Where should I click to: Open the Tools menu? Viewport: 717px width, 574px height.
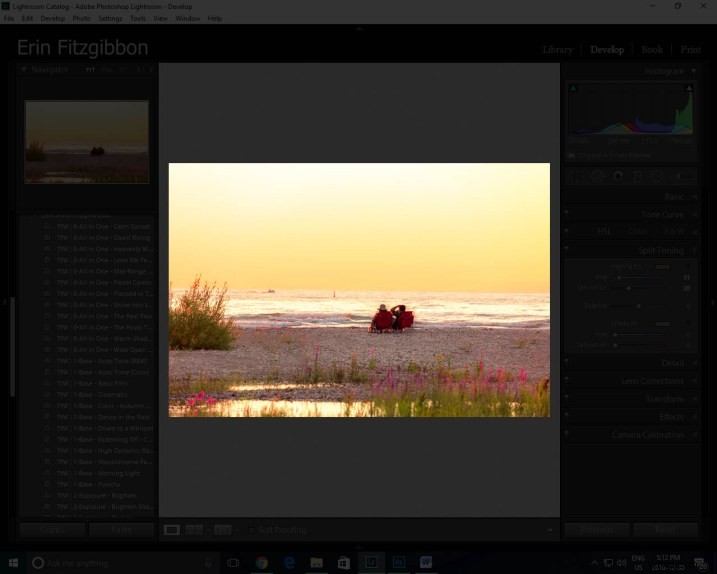coord(138,18)
